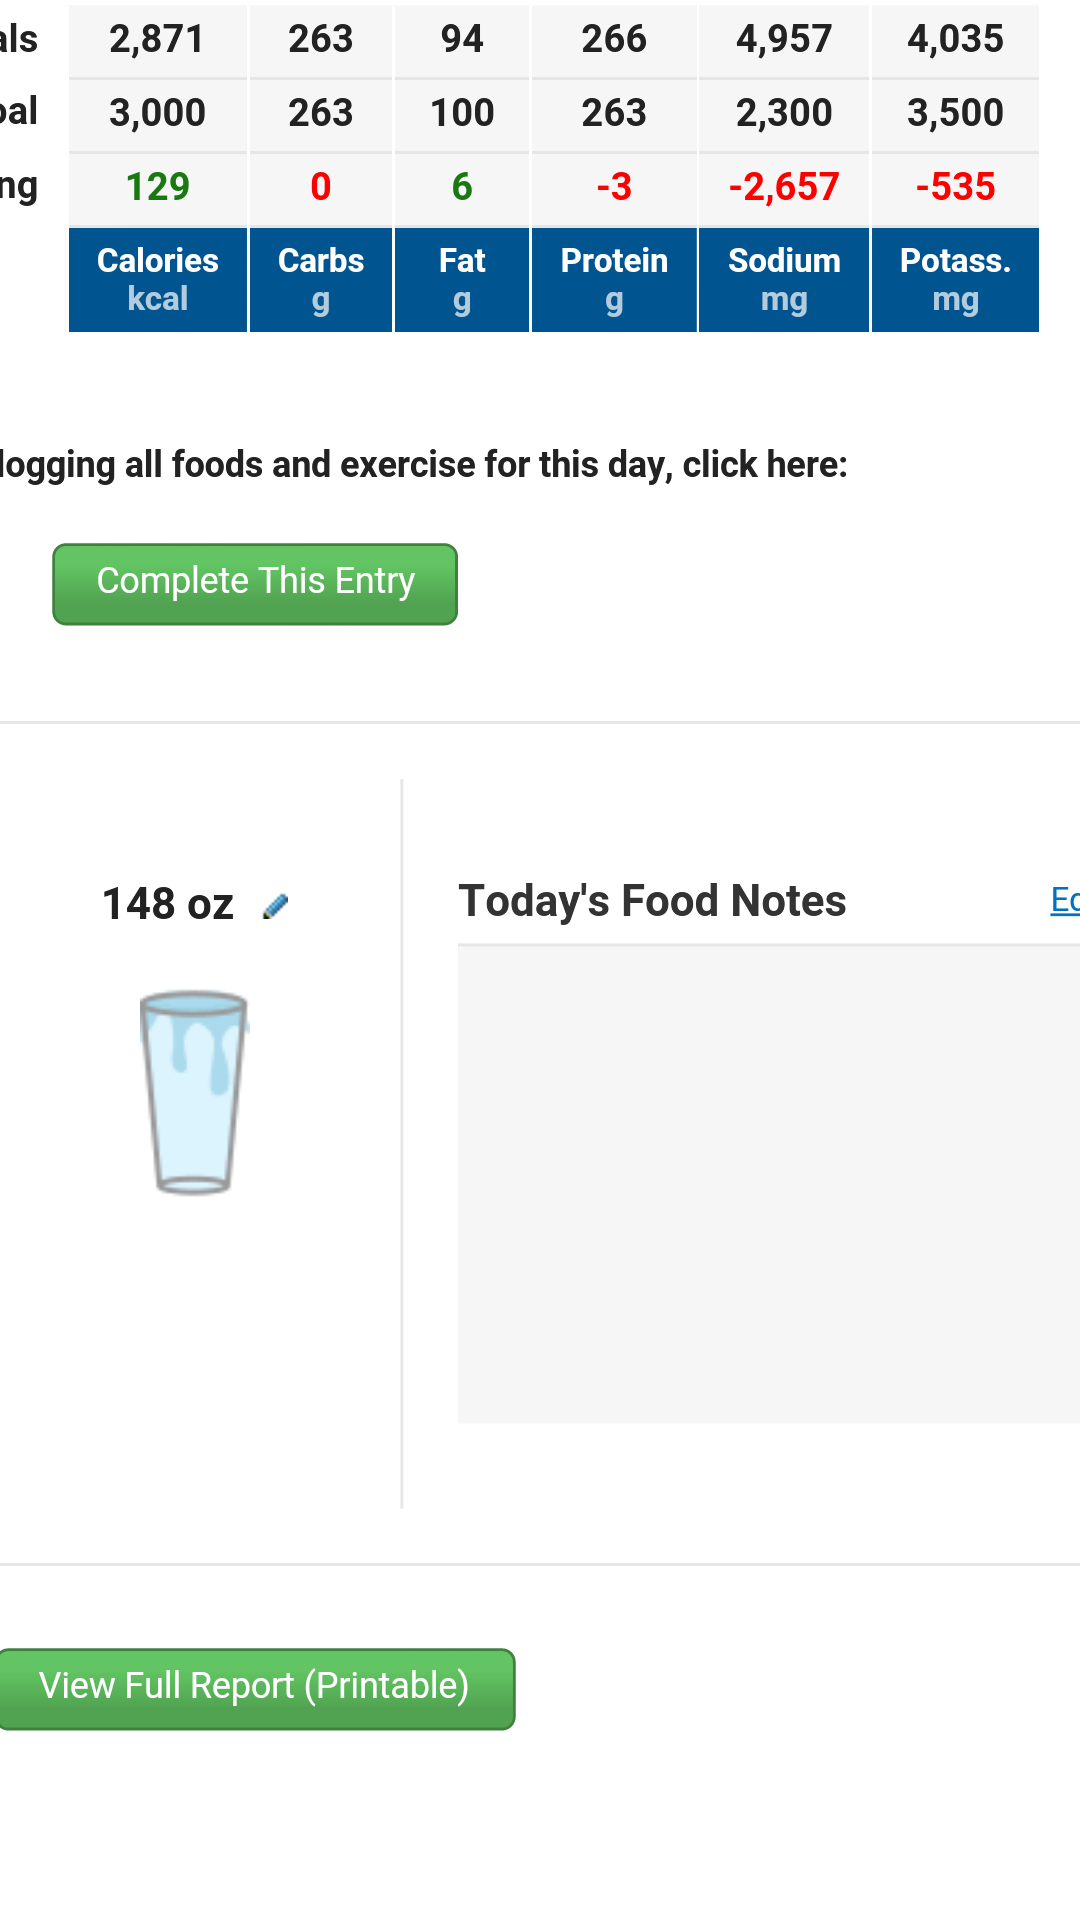Click the remaining calories value 129
Image resolution: width=1080 pixels, height=1920 pixels.
point(158,187)
